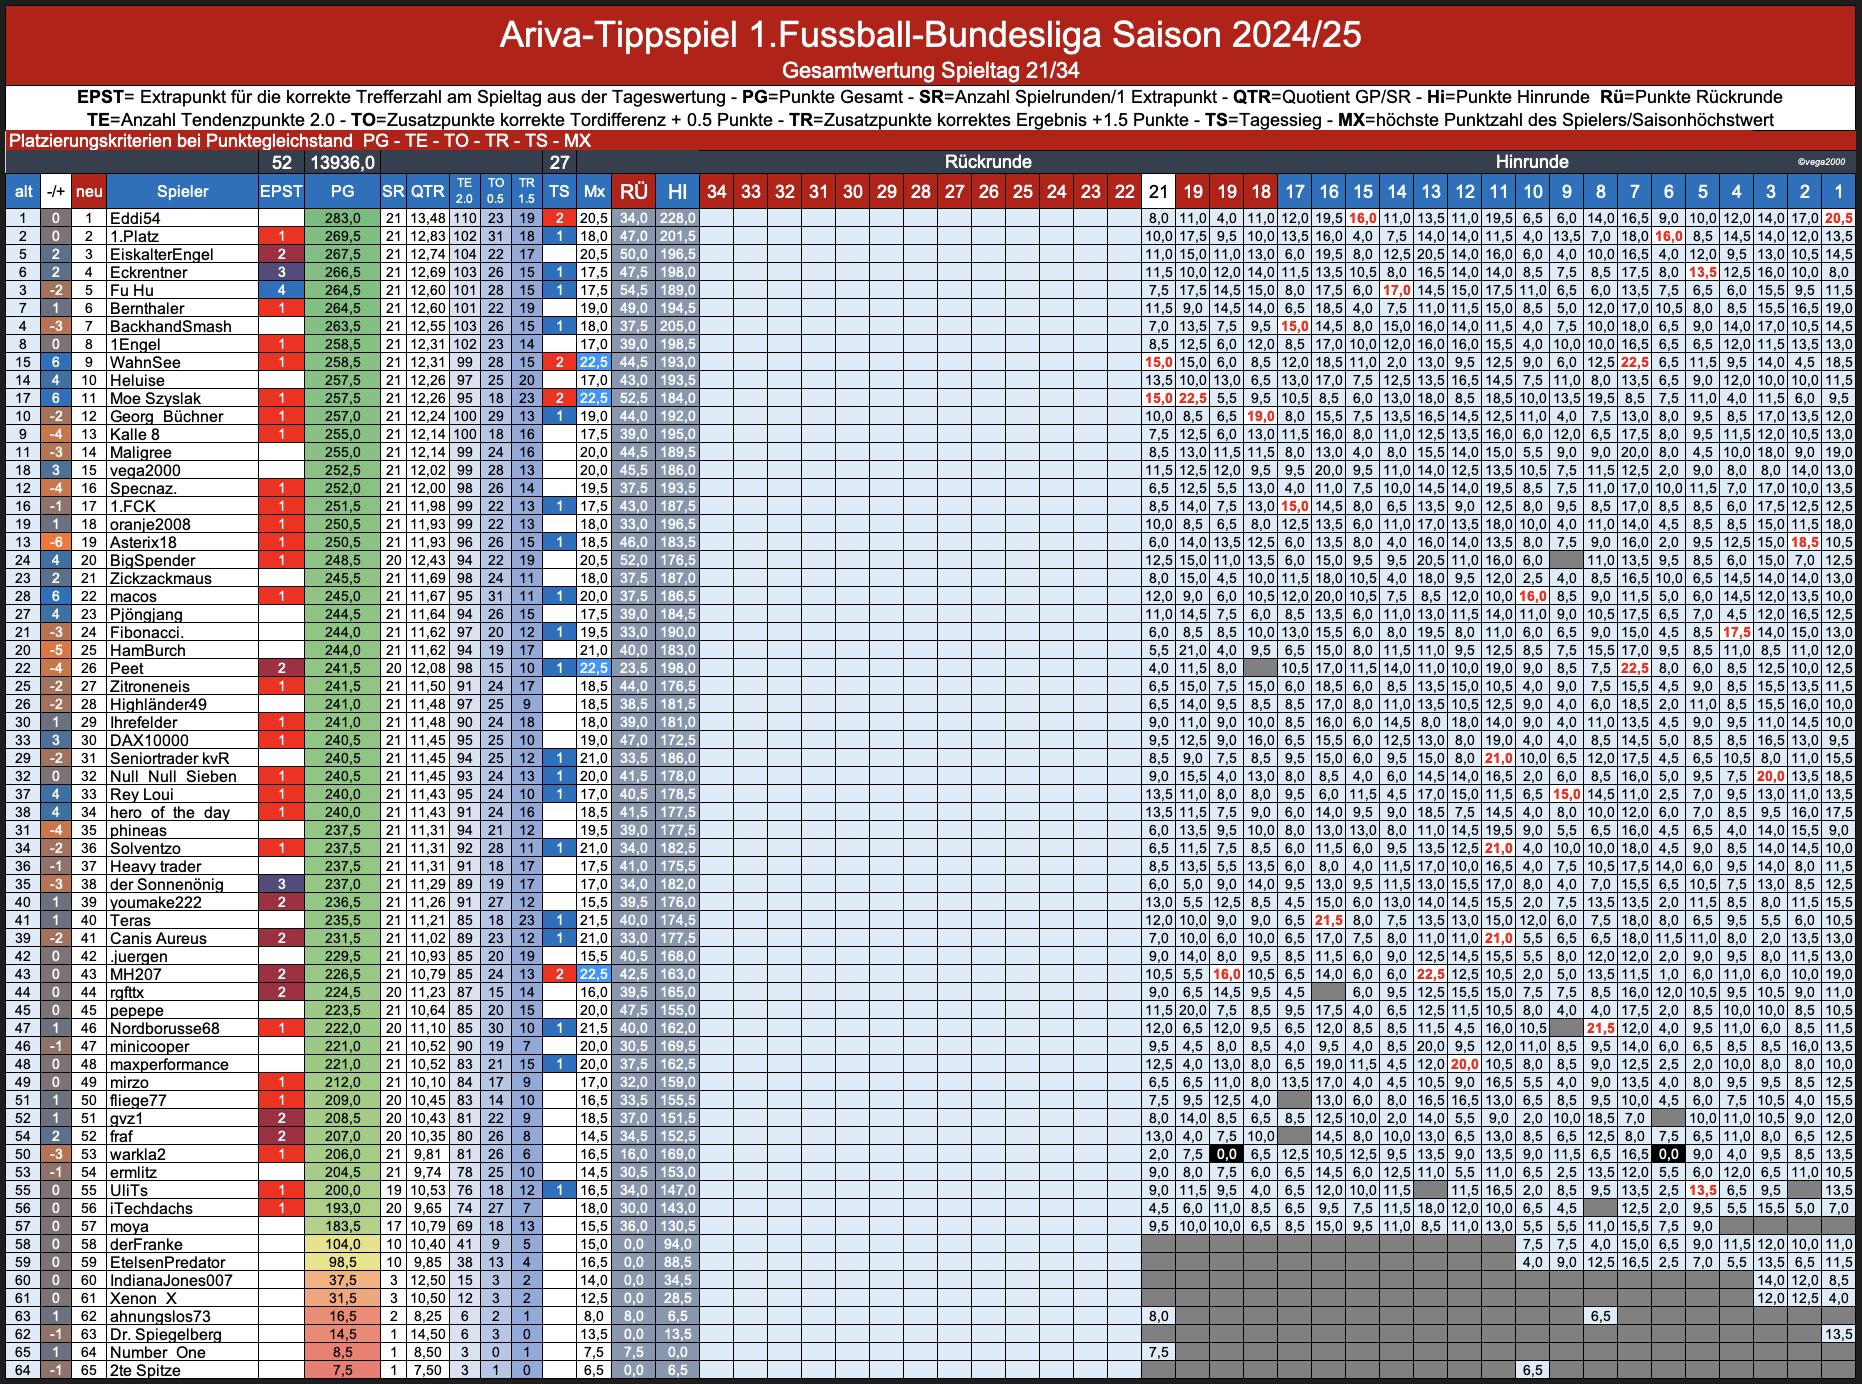Click player name 'EtelsenPredator'
The image size is (1862, 1384).
click(x=167, y=1262)
